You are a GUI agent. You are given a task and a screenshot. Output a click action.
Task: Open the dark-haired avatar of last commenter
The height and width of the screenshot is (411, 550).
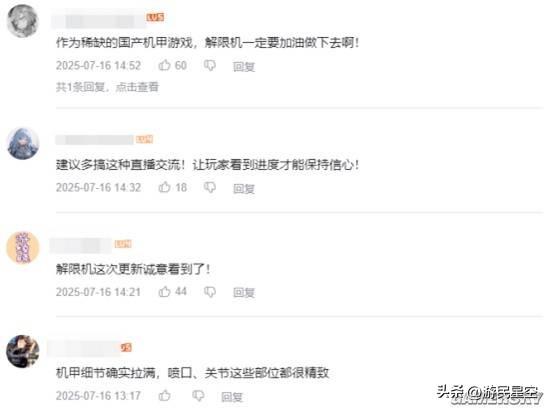[23, 351]
